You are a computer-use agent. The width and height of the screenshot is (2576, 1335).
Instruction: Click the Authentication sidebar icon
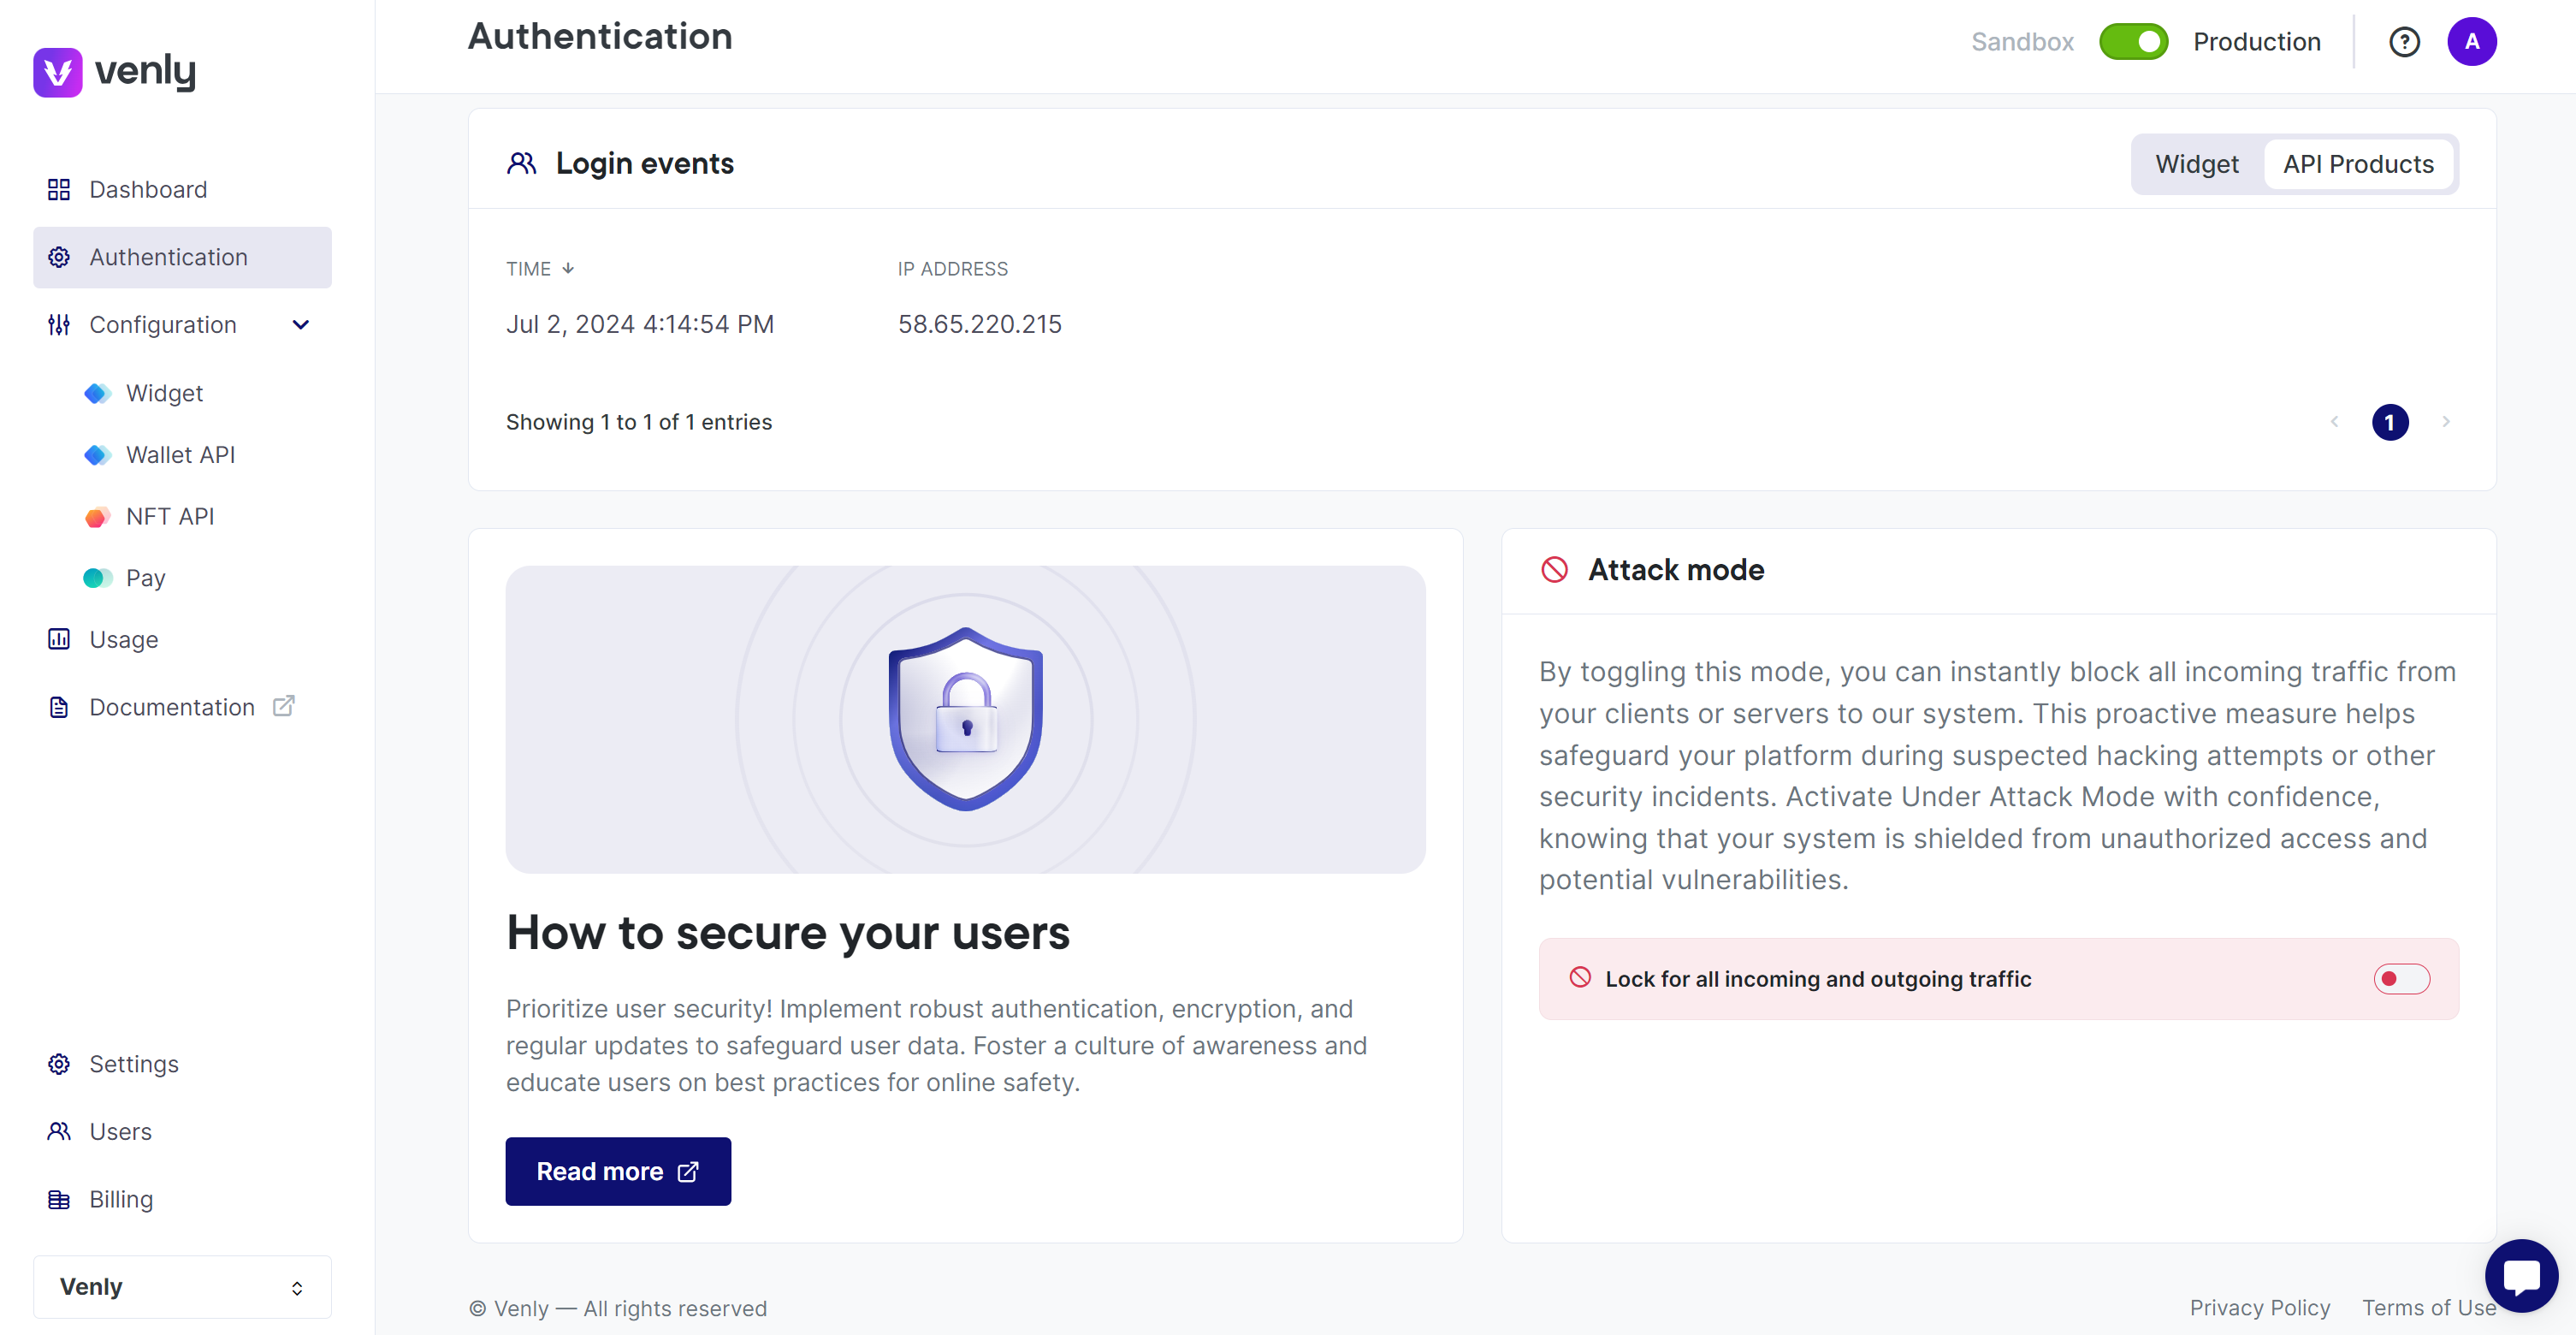tap(62, 257)
